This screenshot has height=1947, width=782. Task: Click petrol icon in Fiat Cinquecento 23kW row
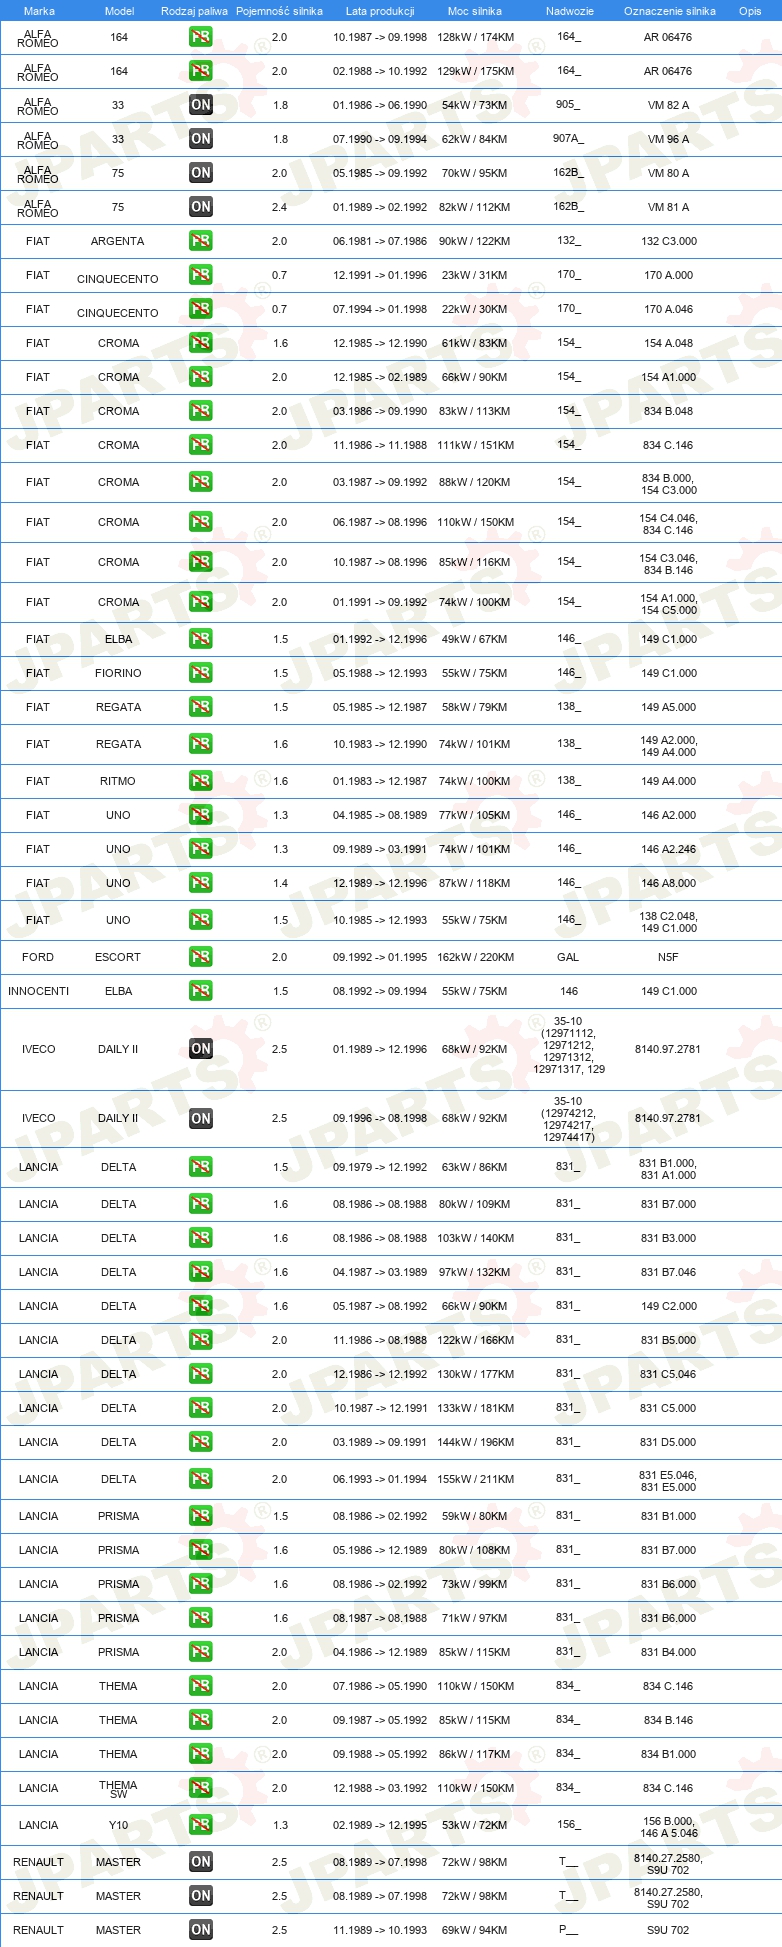[201, 275]
